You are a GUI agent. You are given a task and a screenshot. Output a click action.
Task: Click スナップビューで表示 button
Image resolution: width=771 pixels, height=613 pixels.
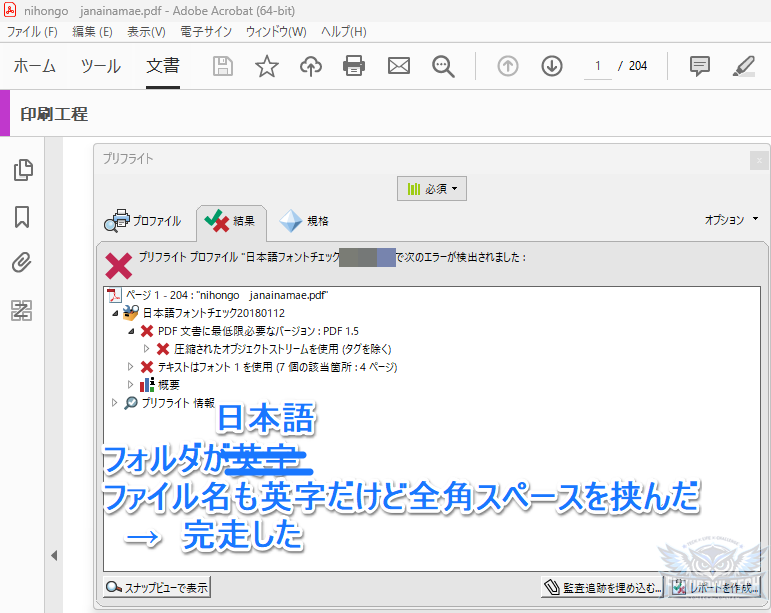(157, 587)
